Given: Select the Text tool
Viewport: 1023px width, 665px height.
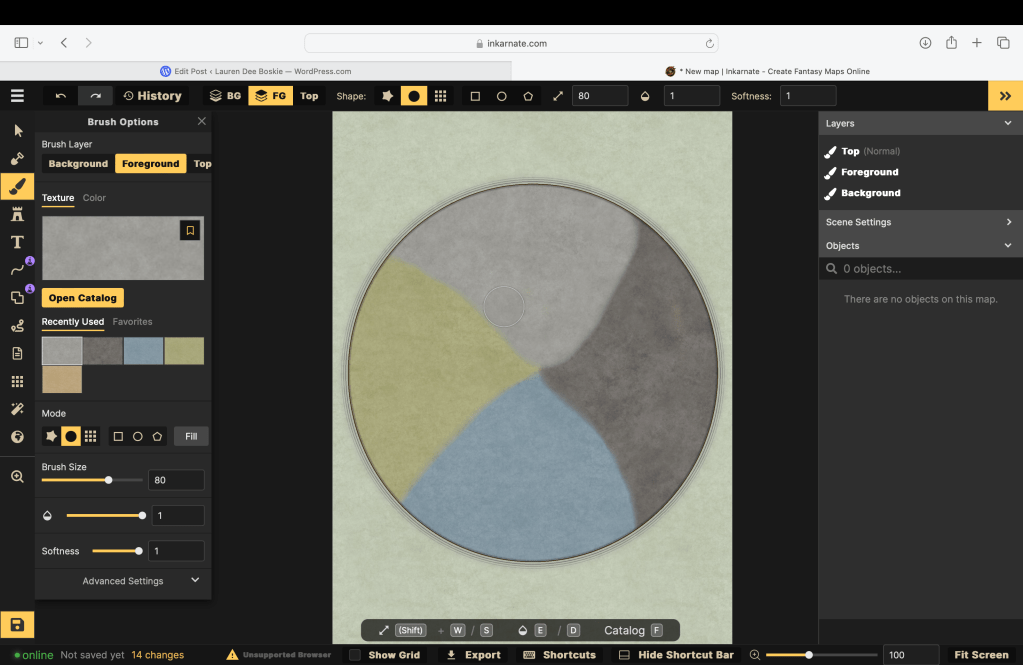Looking at the screenshot, I should tap(17, 242).
